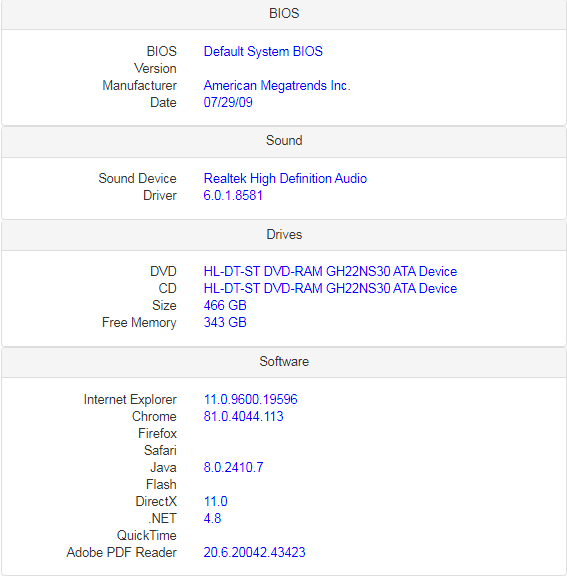This screenshot has height=576, width=567.
Task: Select the Default System BIOS value
Action: coord(263,51)
